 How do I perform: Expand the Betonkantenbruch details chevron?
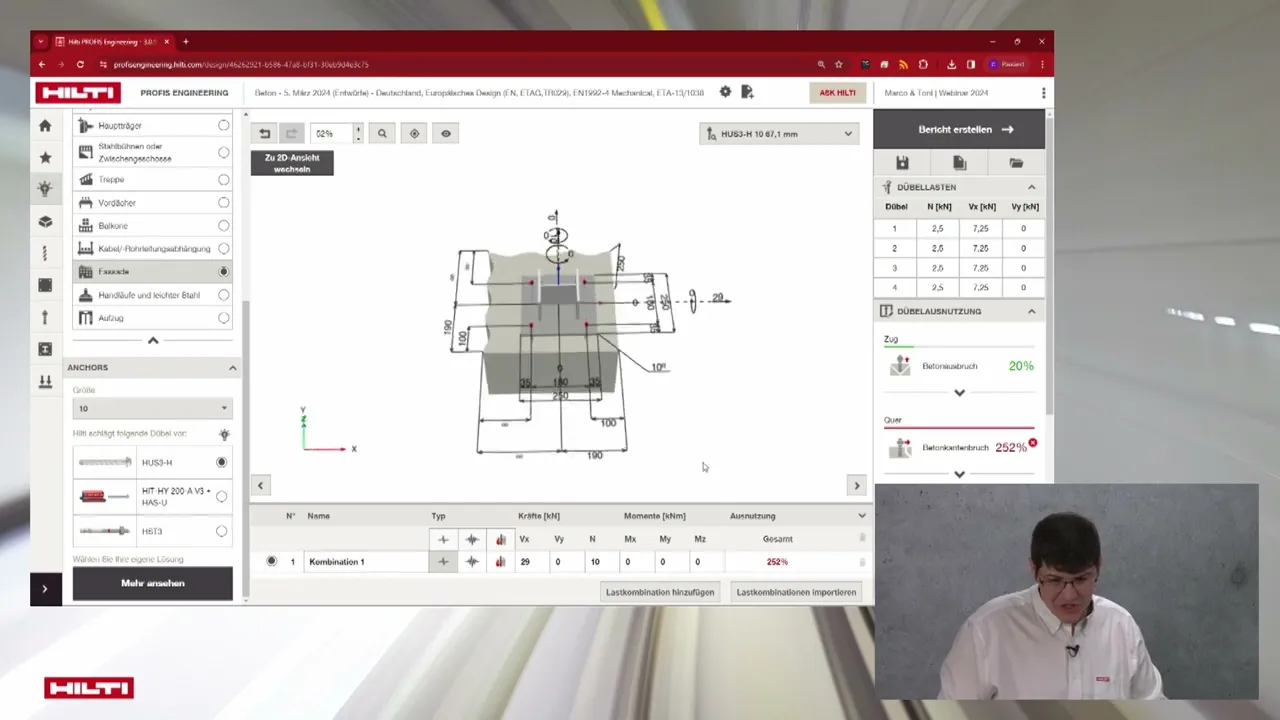[959, 474]
